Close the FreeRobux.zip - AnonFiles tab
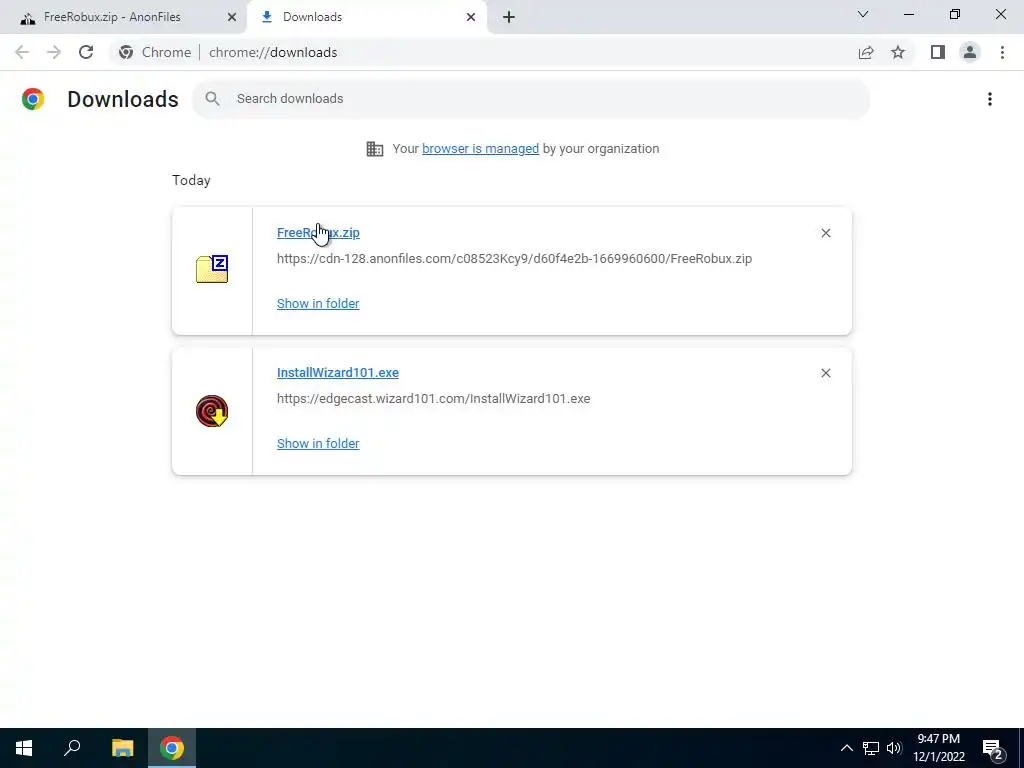This screenshot has width=1024, height=768. tap(232, 17)
